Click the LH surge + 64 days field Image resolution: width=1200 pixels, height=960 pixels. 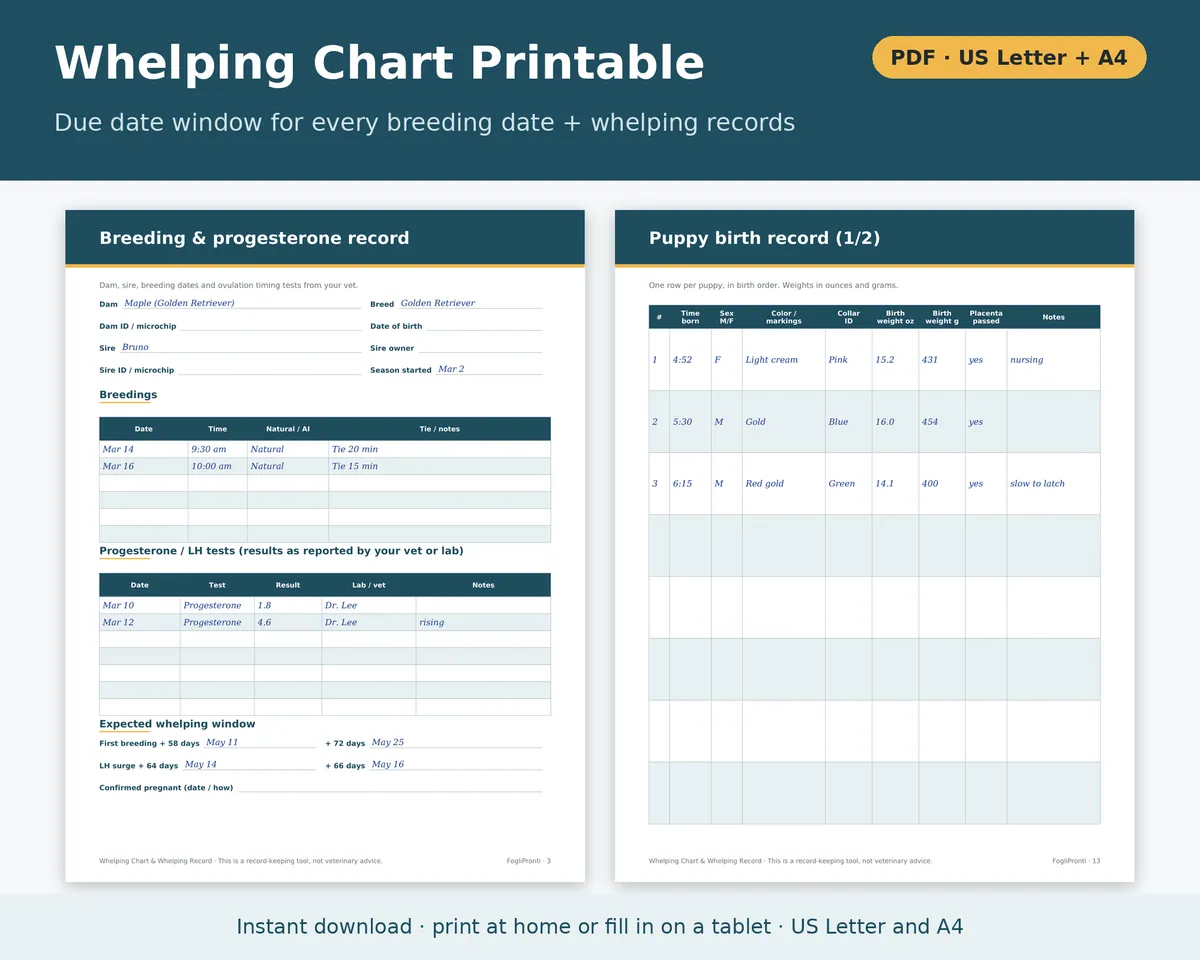click(x=248, y=764)
